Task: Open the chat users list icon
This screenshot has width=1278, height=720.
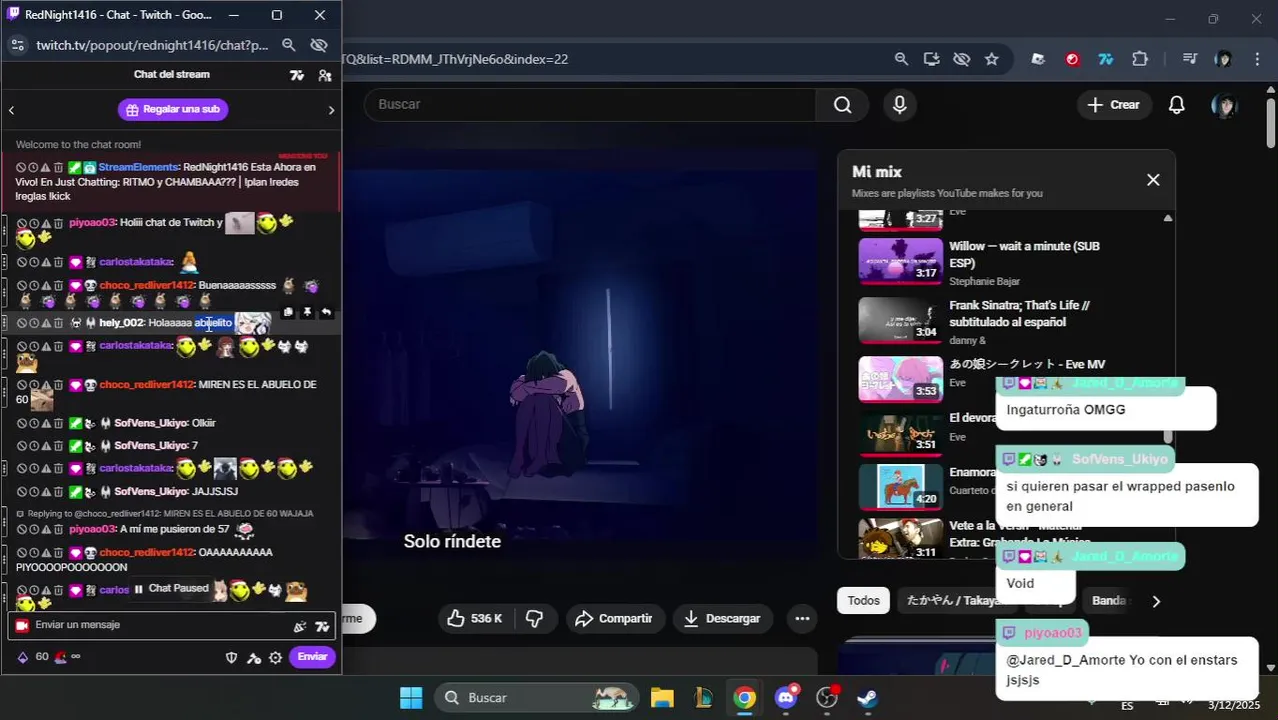Action: coord(325,75)
